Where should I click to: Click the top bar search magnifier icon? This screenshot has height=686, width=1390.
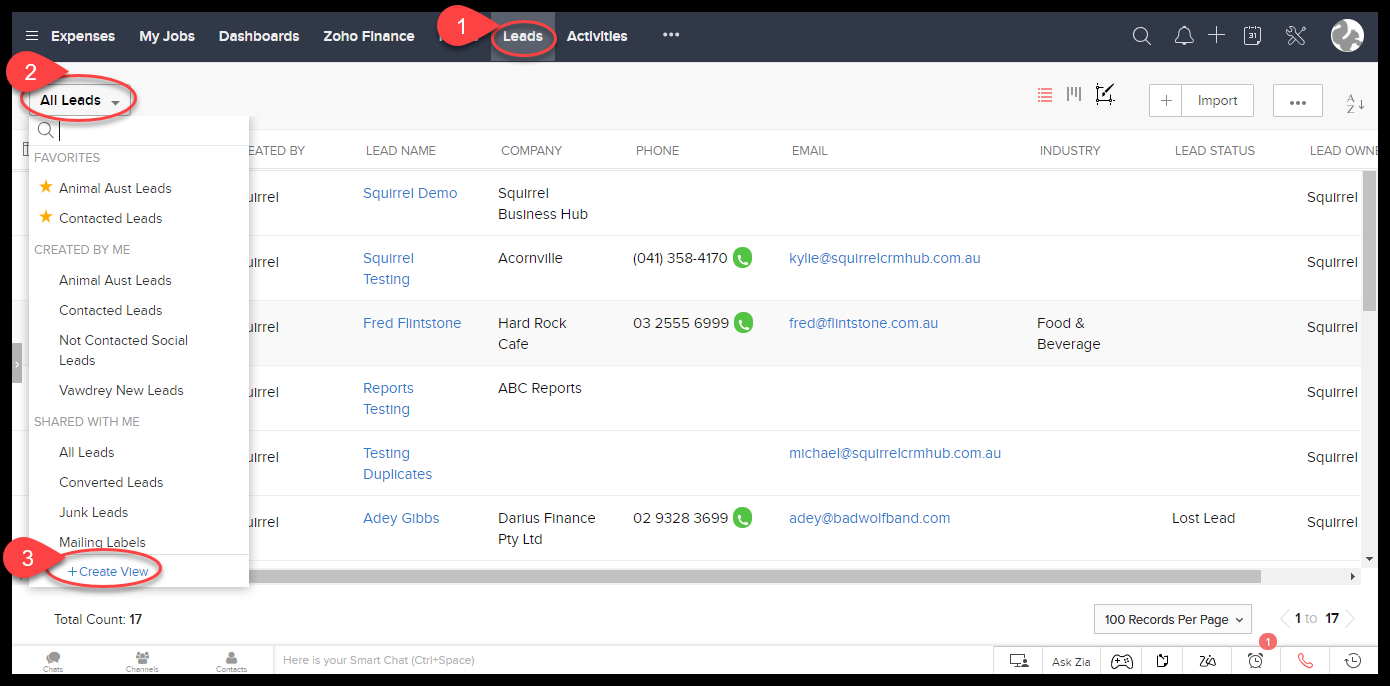[1141, 36]
